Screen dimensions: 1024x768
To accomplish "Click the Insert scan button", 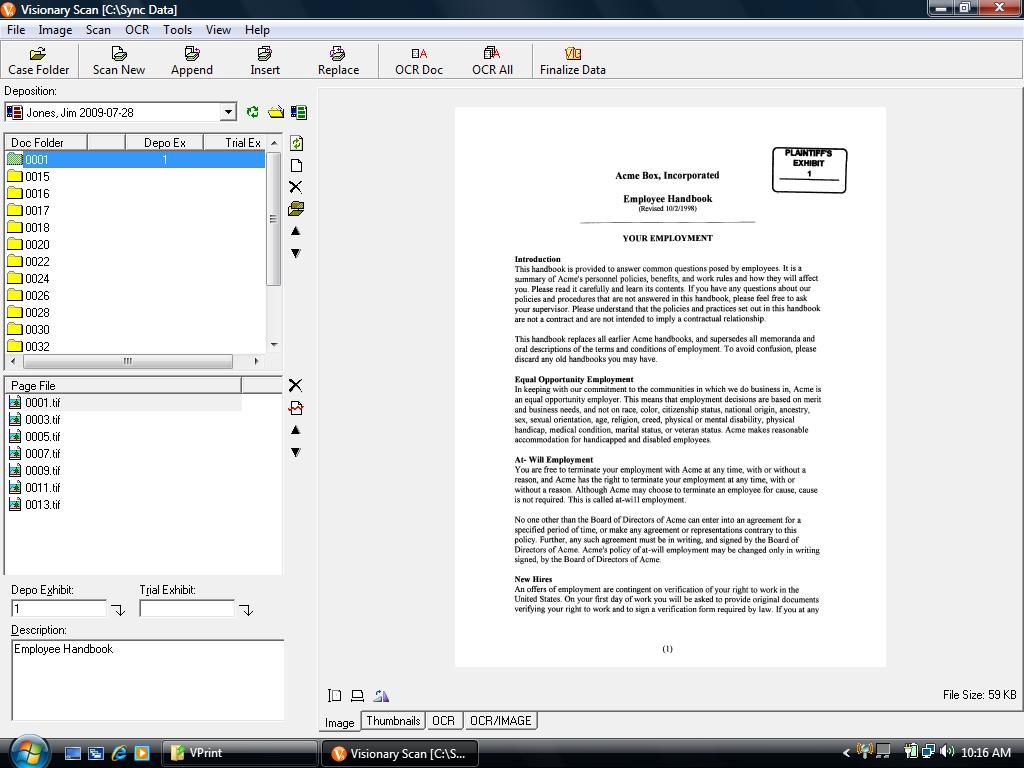I will click(x=265, y=61).
